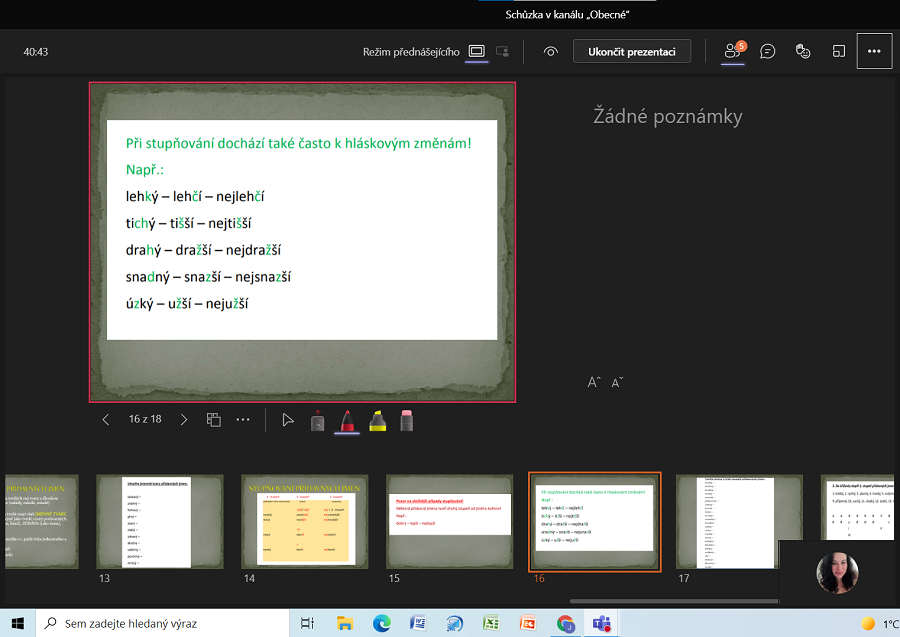Image resolution: width=900 pixels, height=637 pixels.
Task: Select the red pen tool
Action: coord(347,421)
